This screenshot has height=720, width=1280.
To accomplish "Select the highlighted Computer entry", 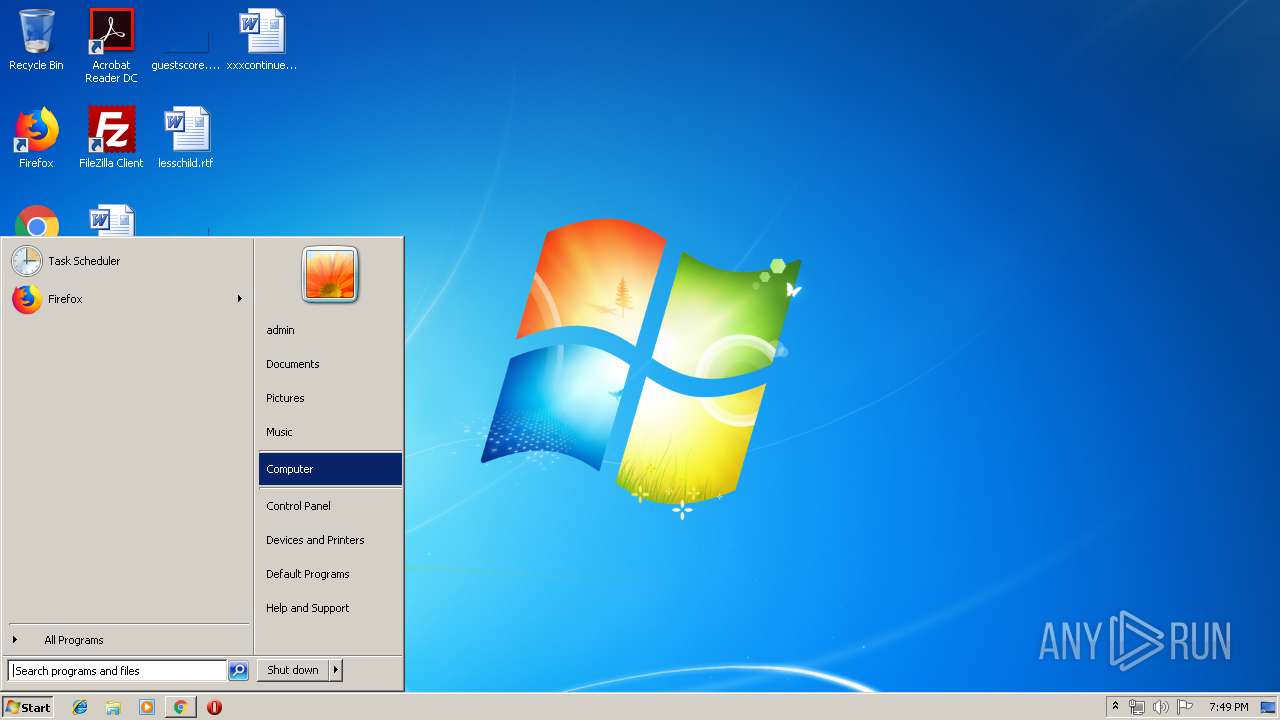I will click(330, 469).
